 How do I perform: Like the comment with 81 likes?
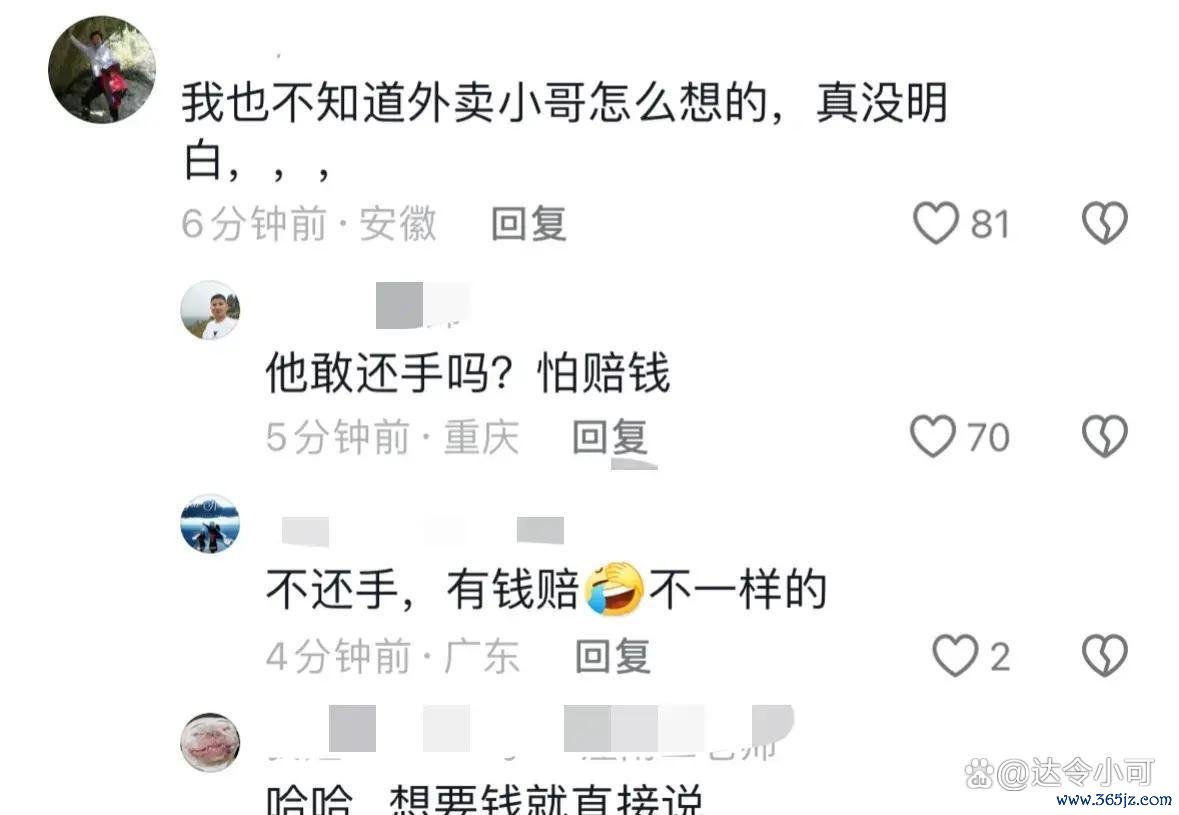936,223
